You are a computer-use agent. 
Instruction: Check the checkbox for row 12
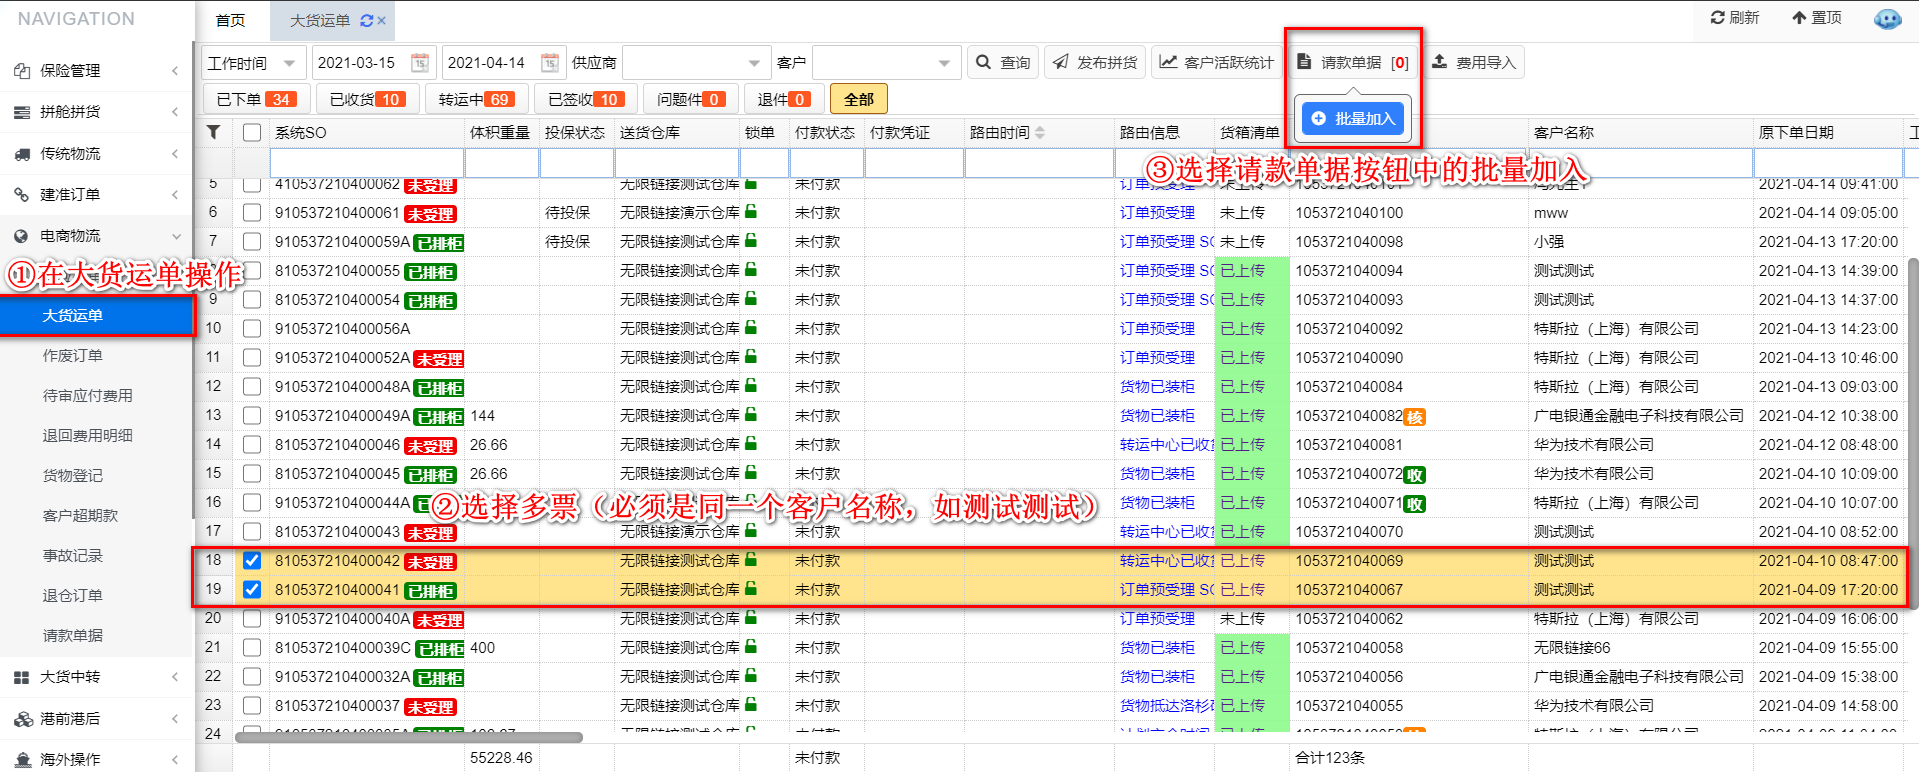click(252, 387)
